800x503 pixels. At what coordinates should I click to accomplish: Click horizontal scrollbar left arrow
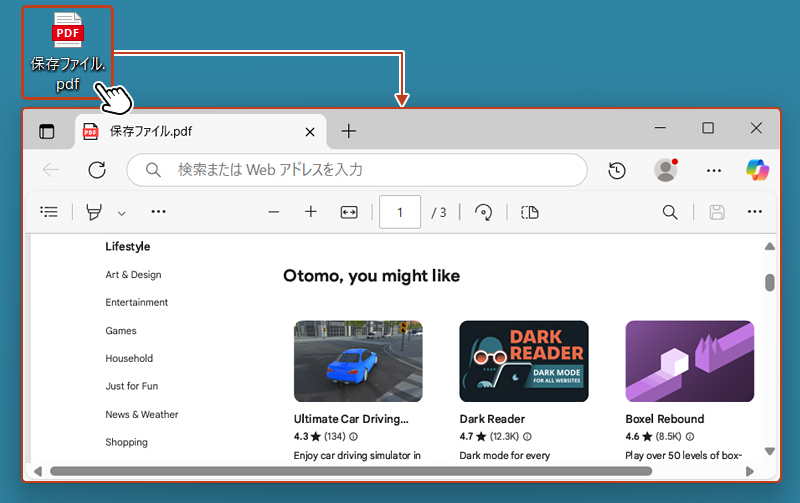(37, 471)
